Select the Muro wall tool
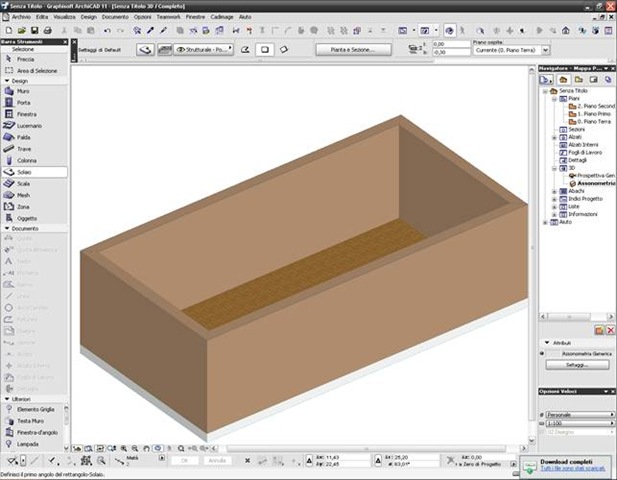Image resolution: width=617 pixels, height=480 pixels. click(x=24, y=91)
